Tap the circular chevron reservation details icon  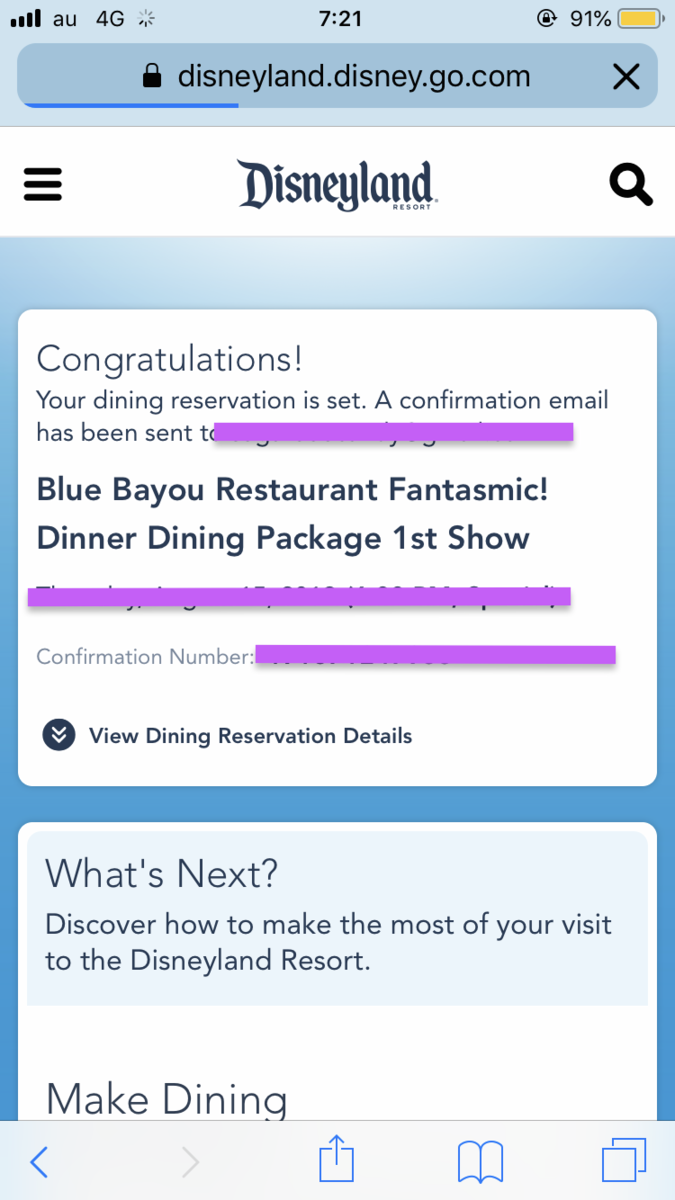[x=58, y=735]
